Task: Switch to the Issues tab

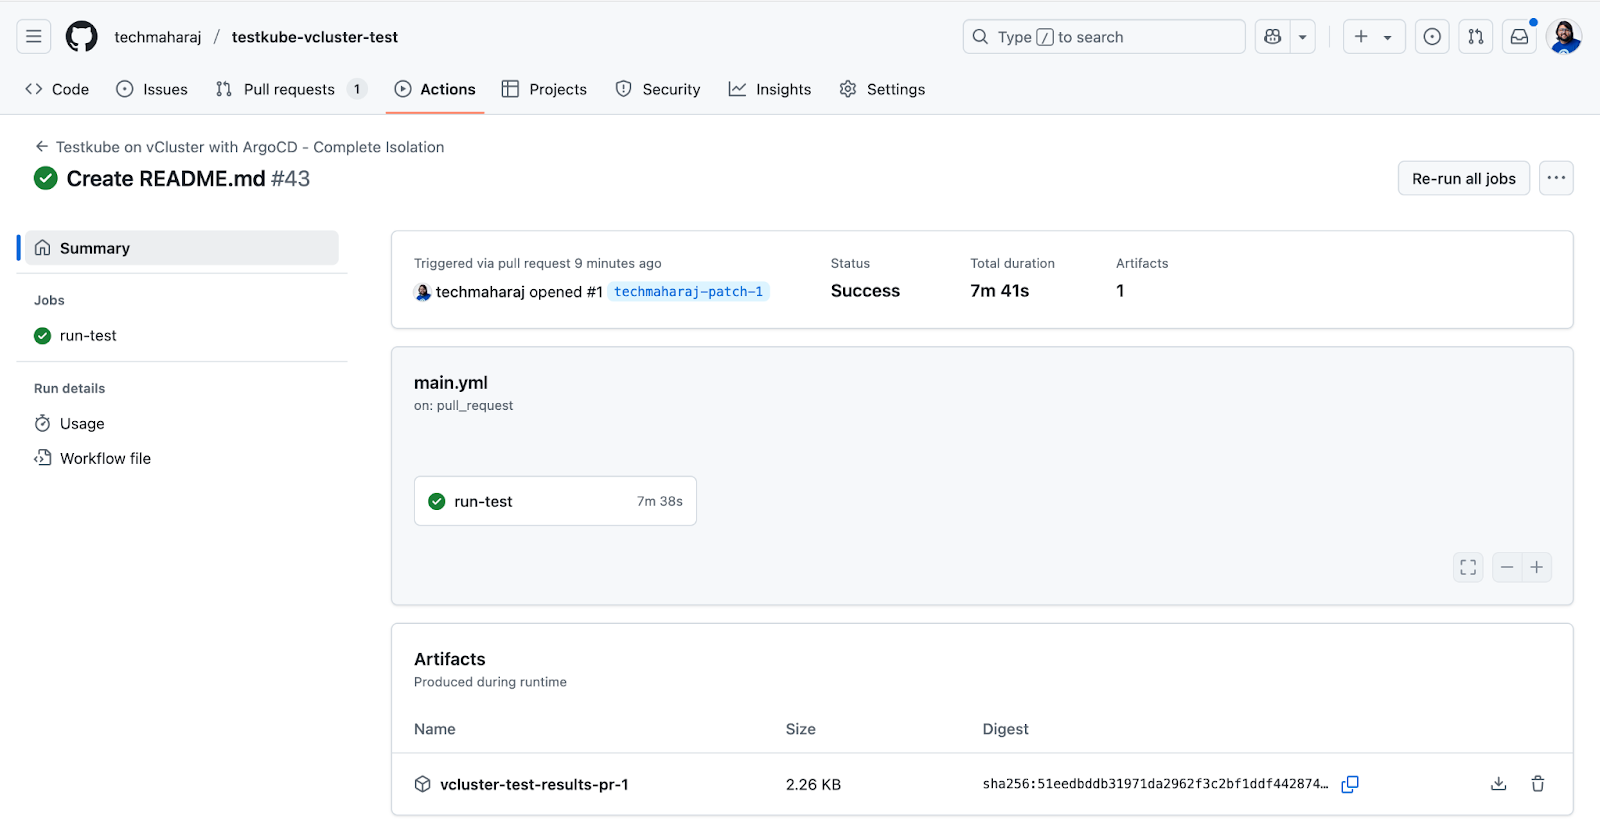Action: point(152,89)
